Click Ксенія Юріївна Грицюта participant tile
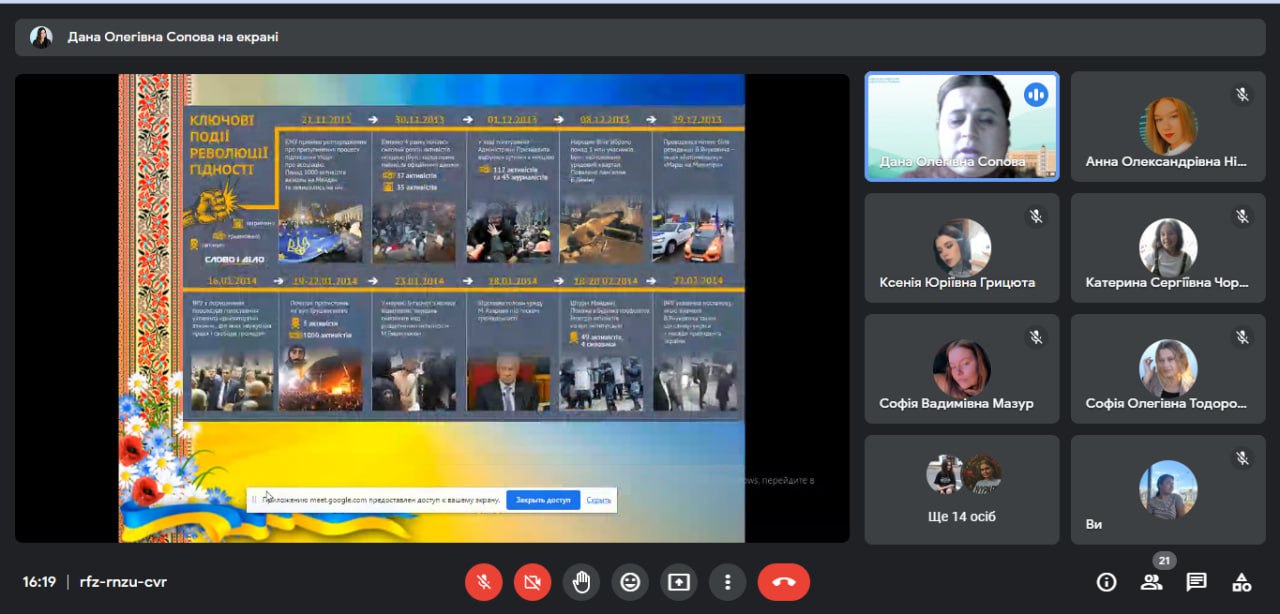 point(961,248)
